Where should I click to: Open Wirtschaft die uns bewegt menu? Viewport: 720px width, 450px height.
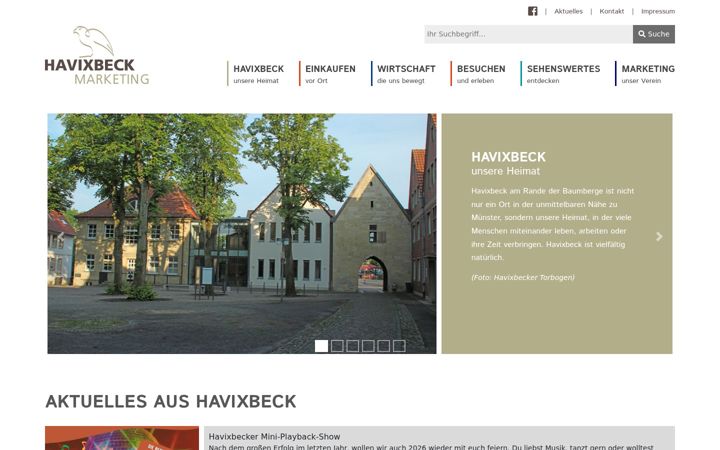(x=404, y=73)
